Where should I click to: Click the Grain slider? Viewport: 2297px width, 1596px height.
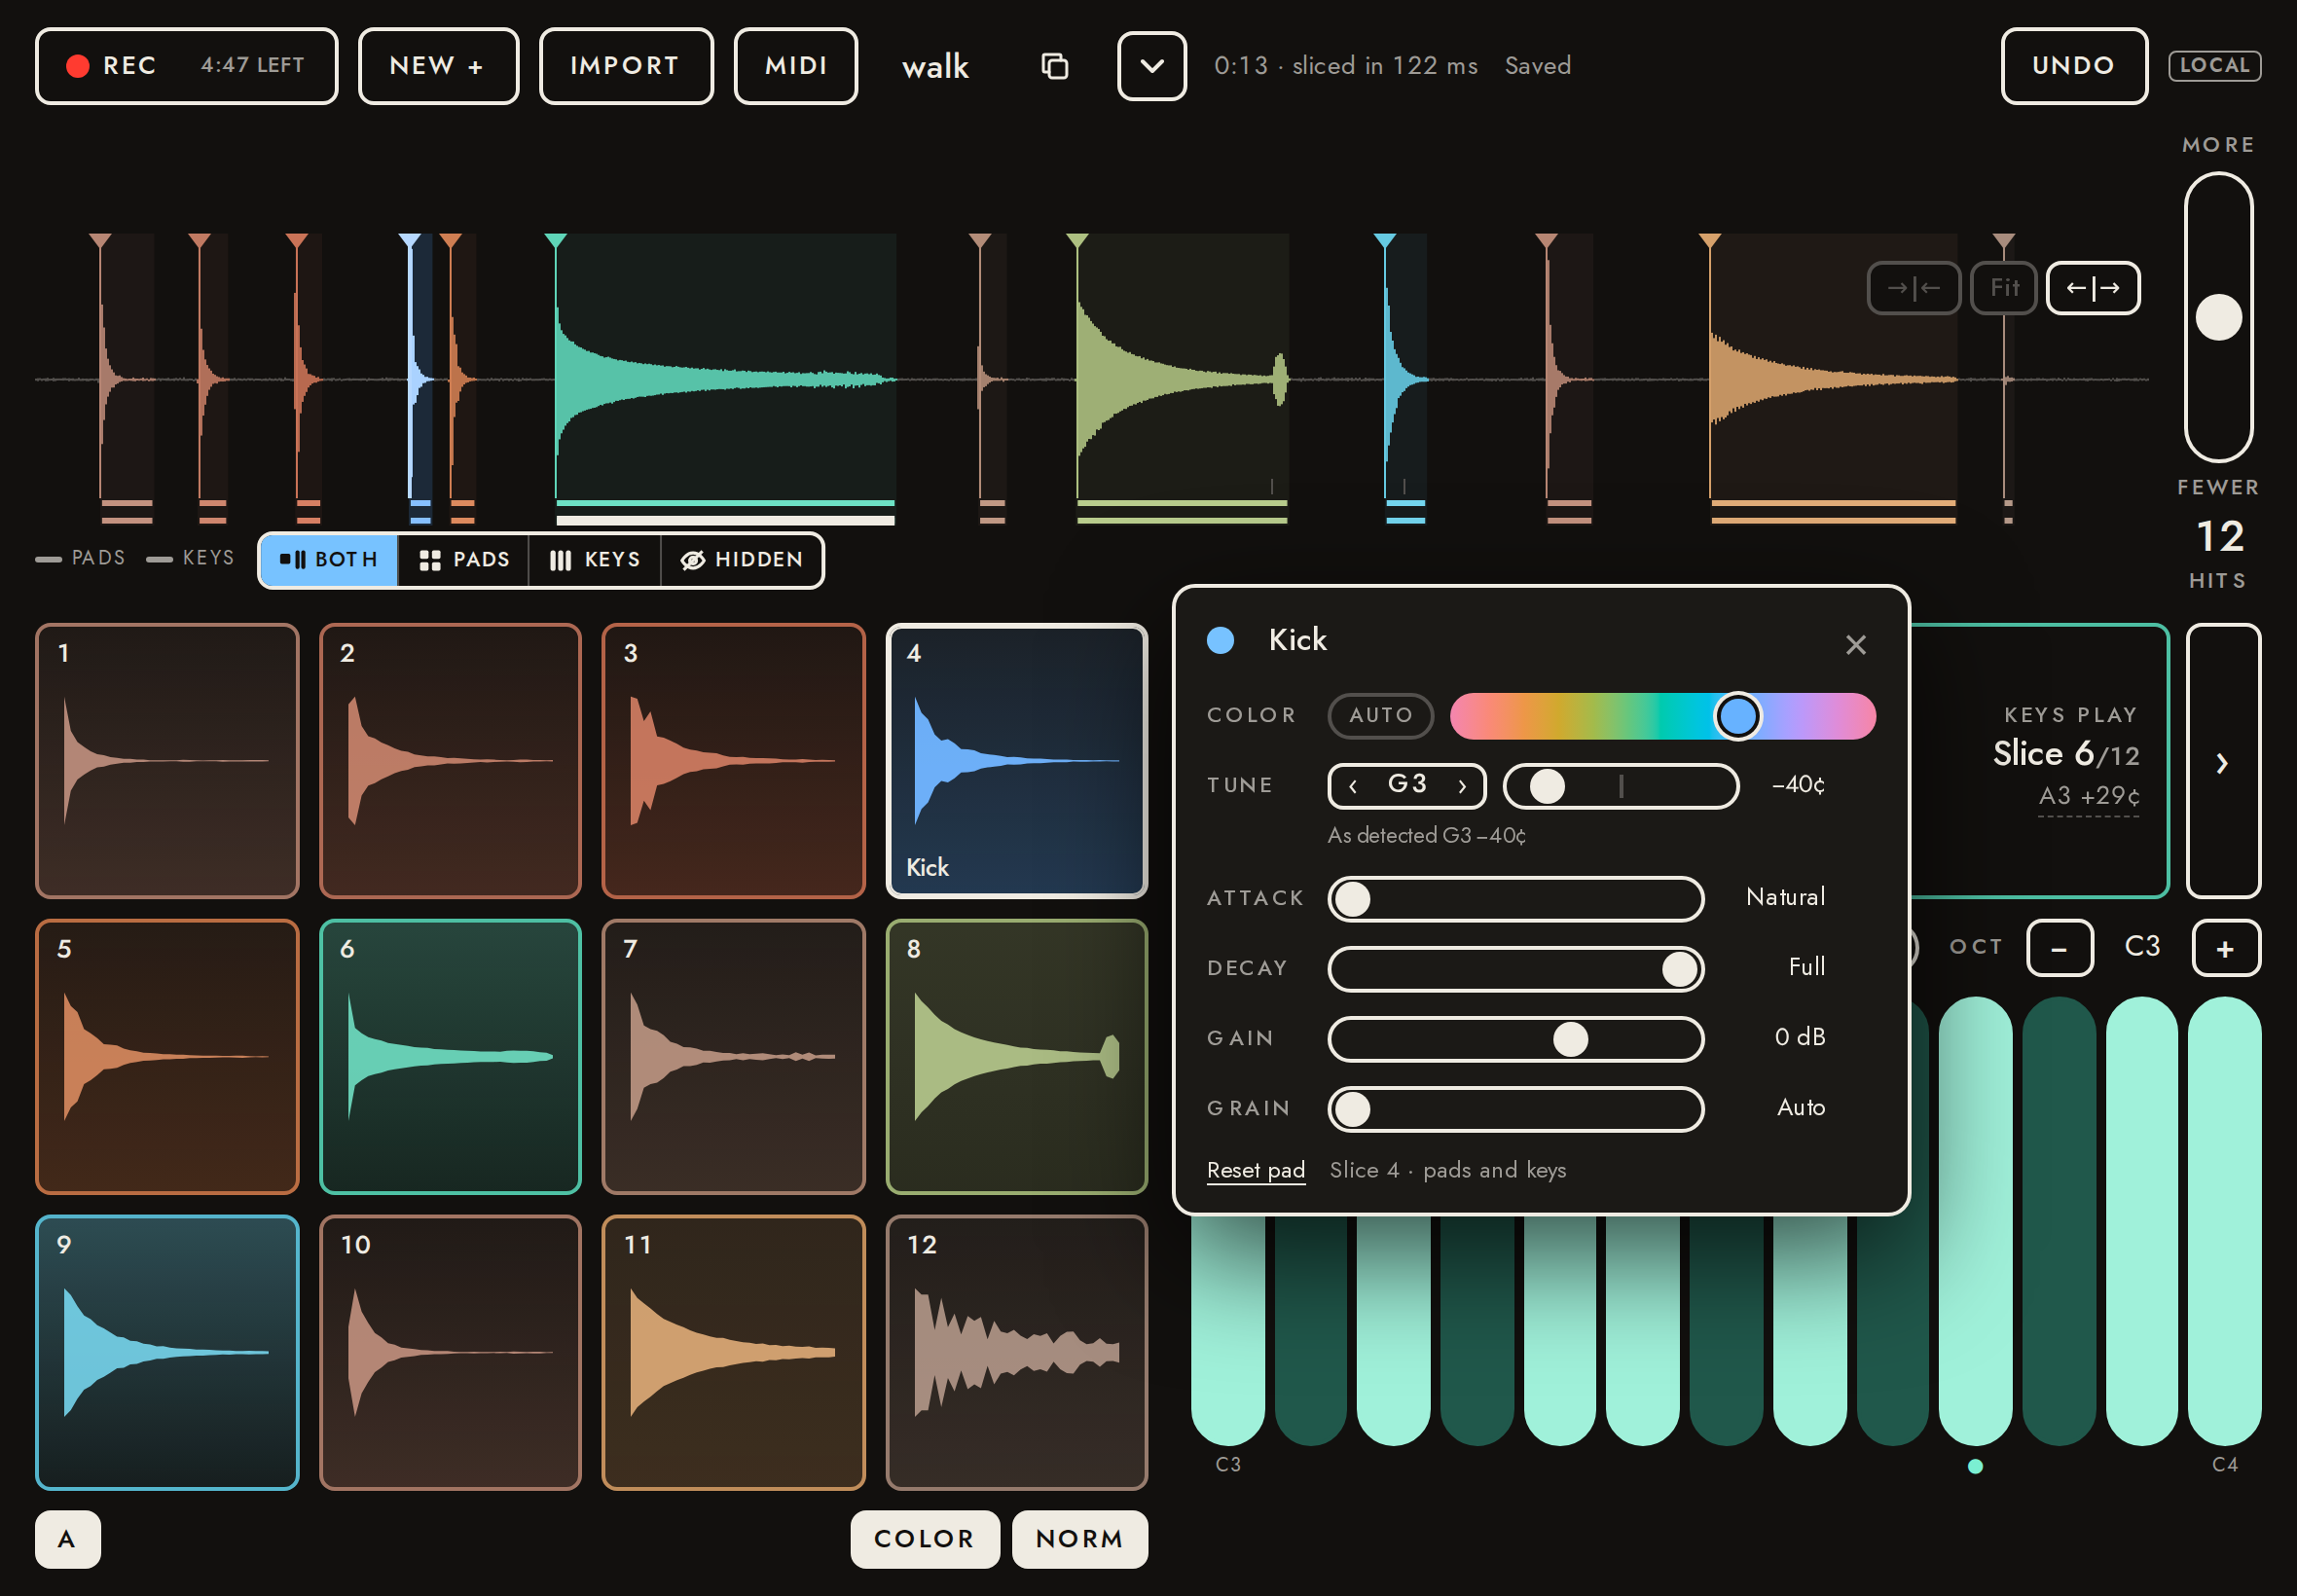pyautogui.click(x=1515, y=1109)
